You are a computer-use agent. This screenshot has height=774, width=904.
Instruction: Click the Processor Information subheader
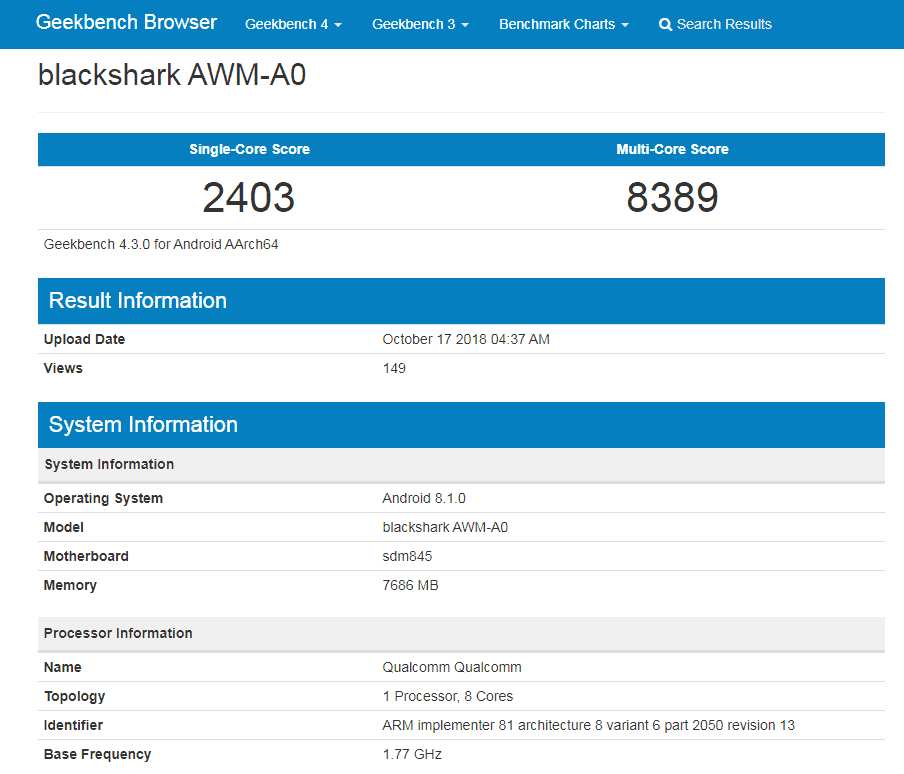(x=461, y=633)
